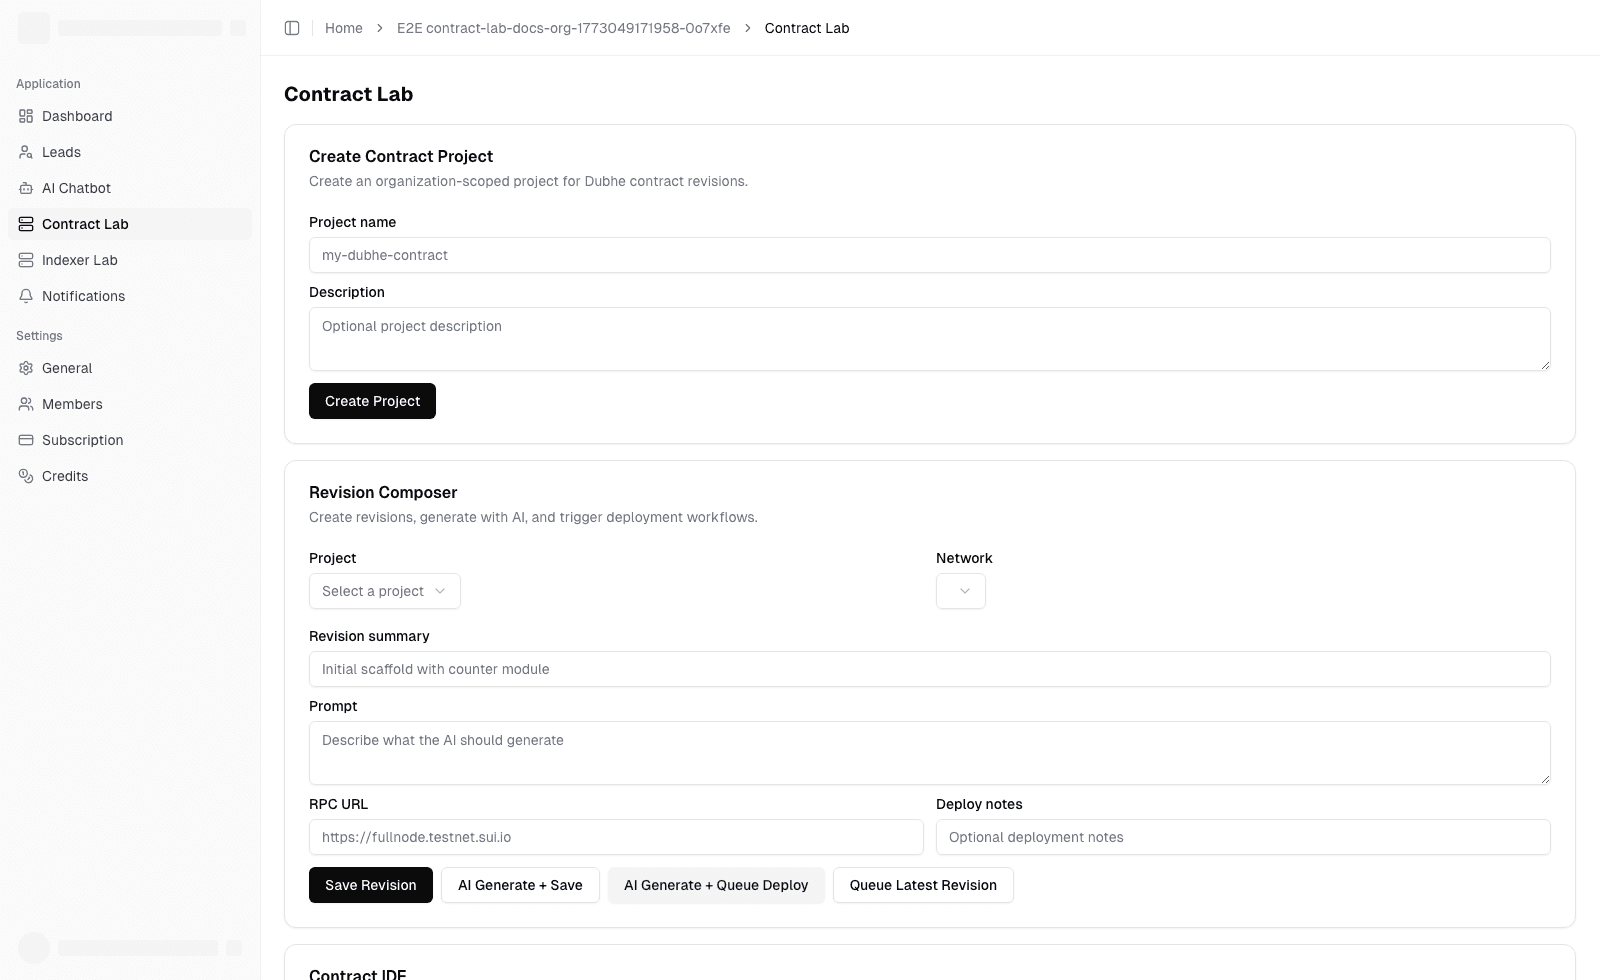Toggle the sidebar collapse icon near breadcrumbs
Viewport: 1600px width, 980px height.
point(292,28)
